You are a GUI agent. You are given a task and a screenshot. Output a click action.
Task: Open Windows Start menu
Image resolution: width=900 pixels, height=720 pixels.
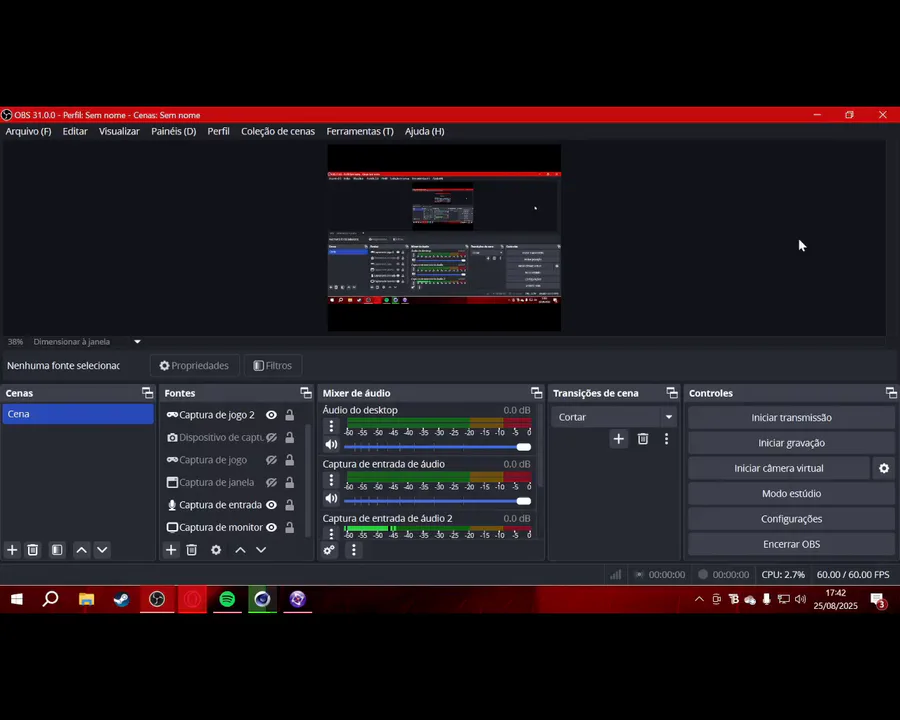click(17, 599)
